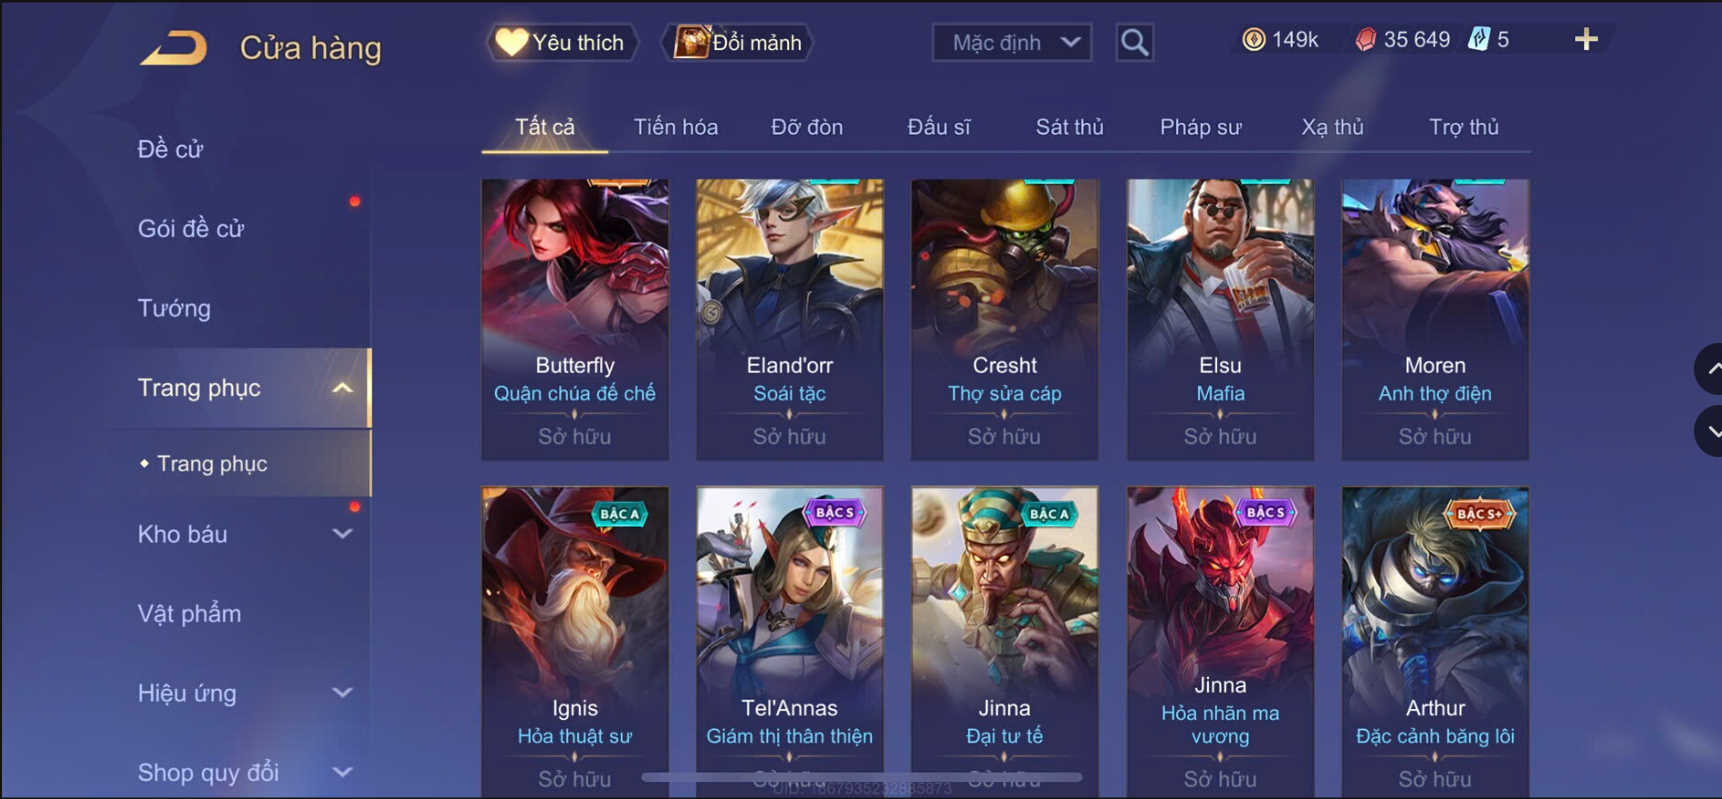Click the gold coin balance icon
The width and height of the screenshot is (1722, 799).
tap(1253, 39)
